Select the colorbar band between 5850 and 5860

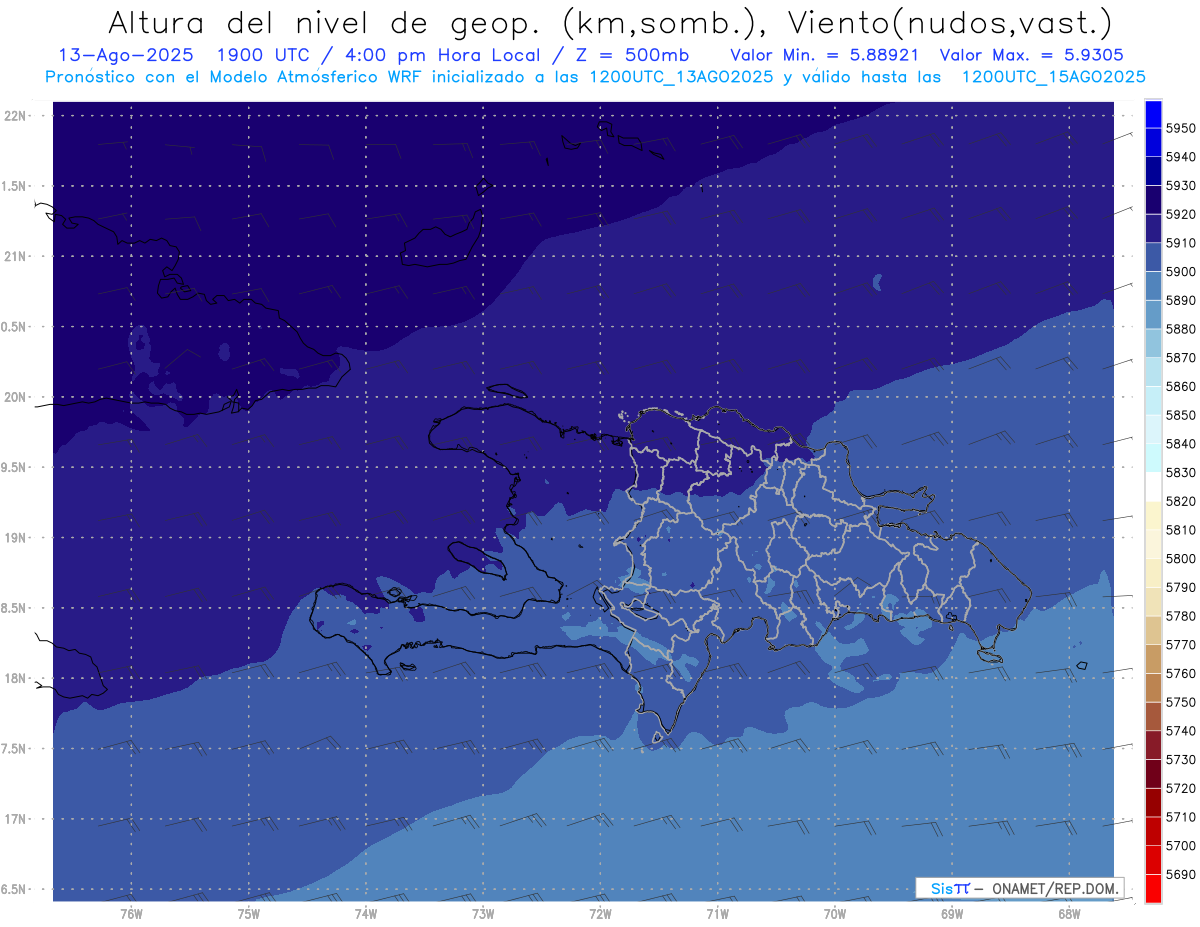click(1153, 400)
